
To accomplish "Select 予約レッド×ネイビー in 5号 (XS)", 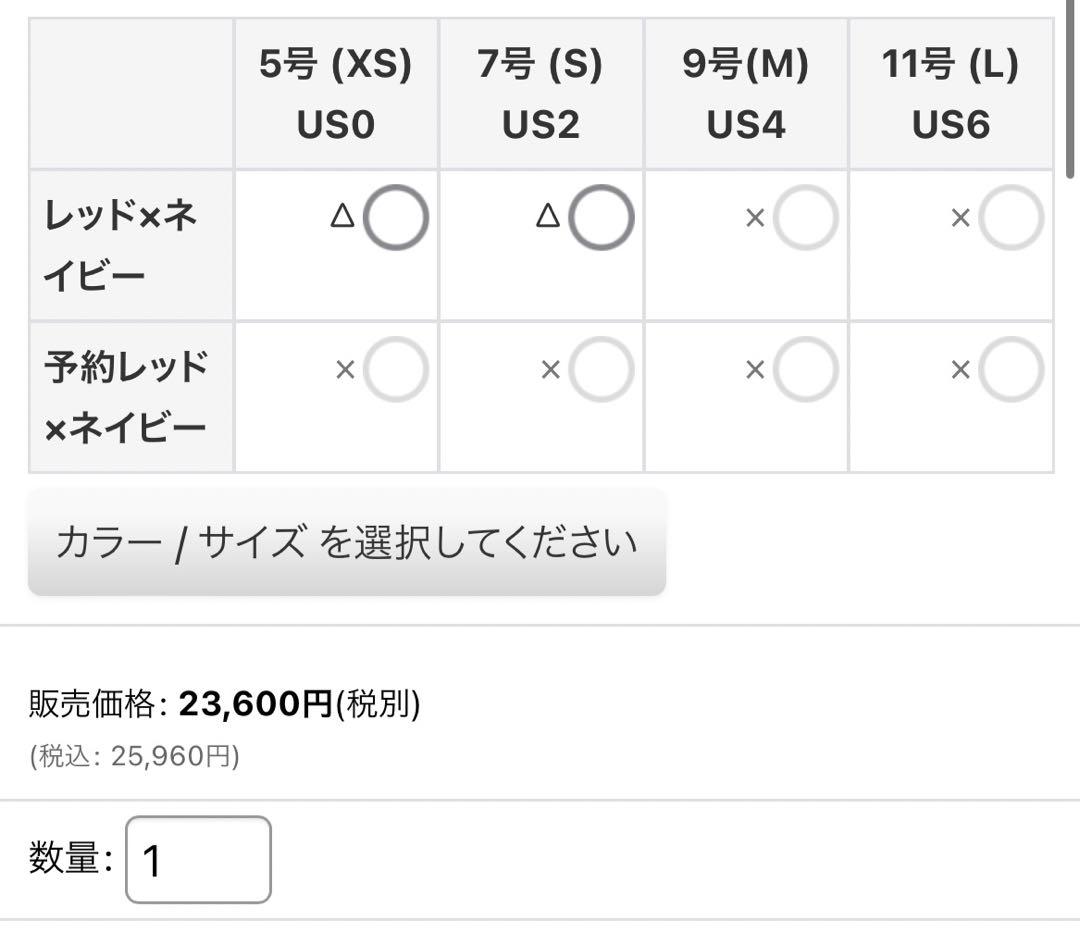I will [x=395, y=370].
